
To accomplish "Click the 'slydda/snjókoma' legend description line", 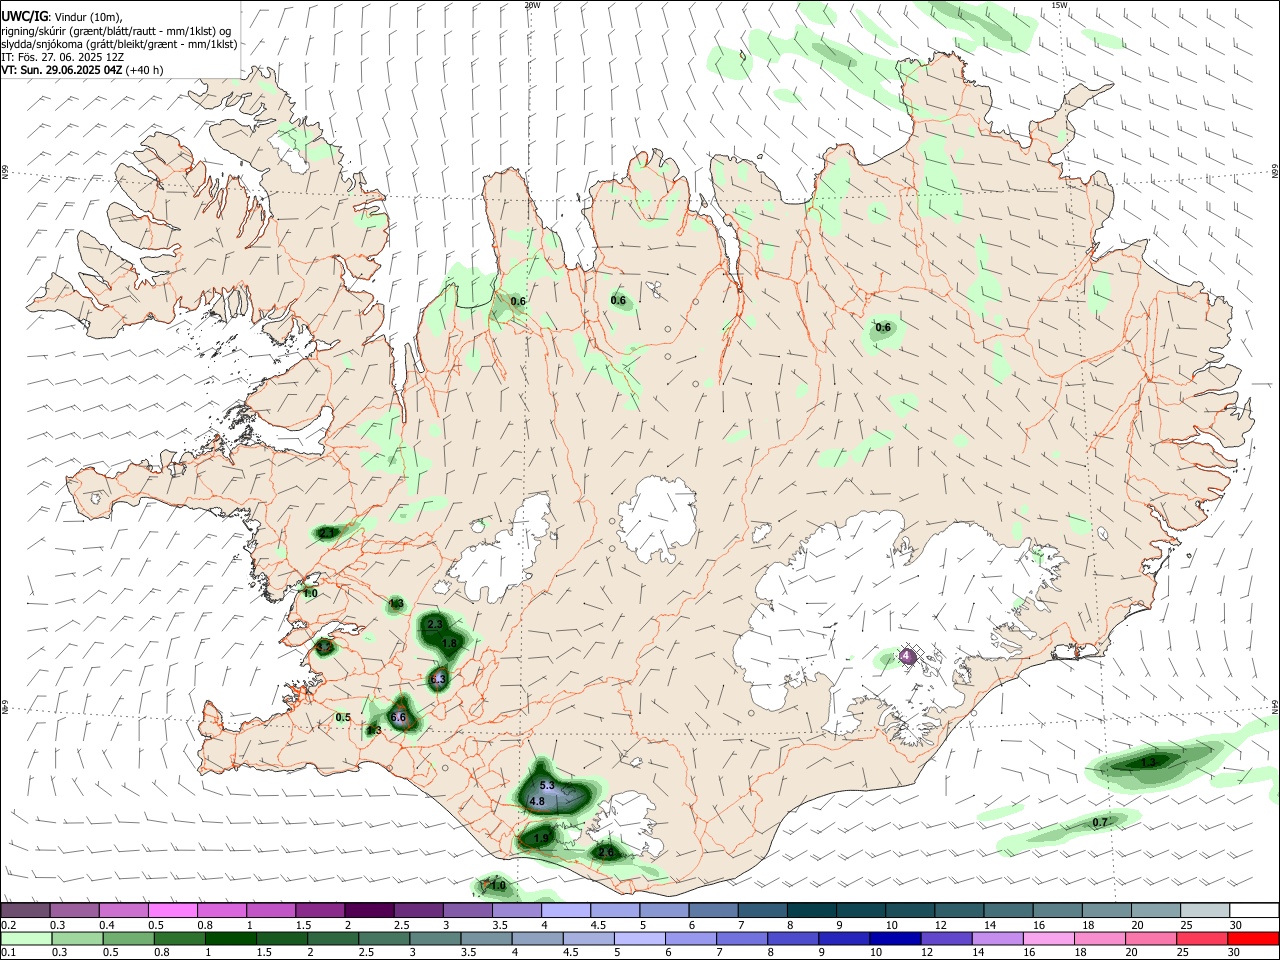I will 119,44.
